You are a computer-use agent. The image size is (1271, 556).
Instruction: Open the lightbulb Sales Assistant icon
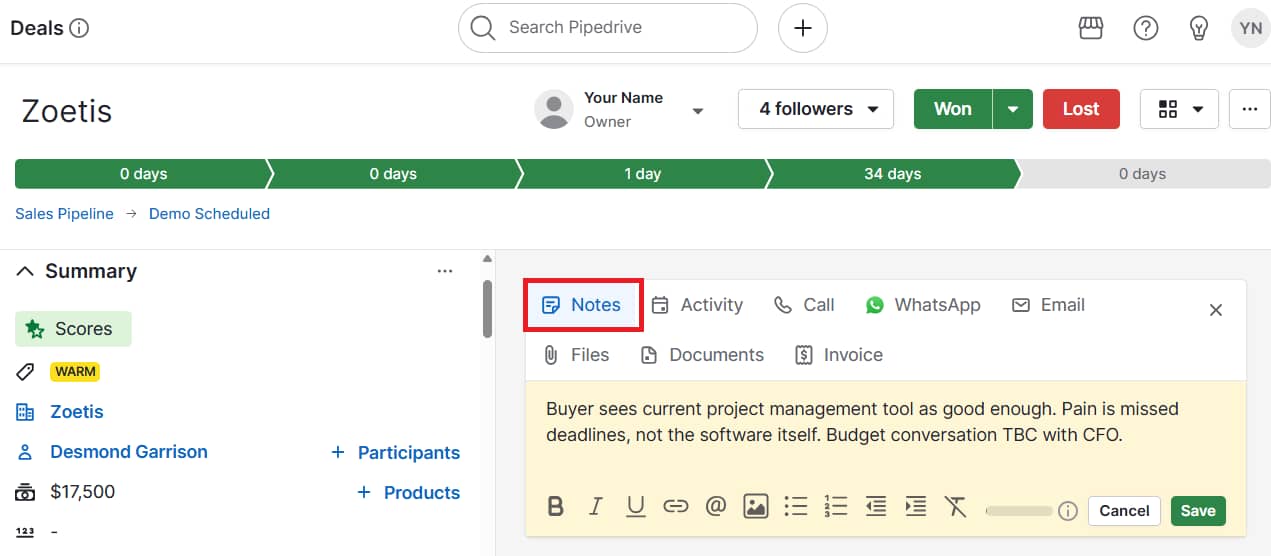point(1198,28)
